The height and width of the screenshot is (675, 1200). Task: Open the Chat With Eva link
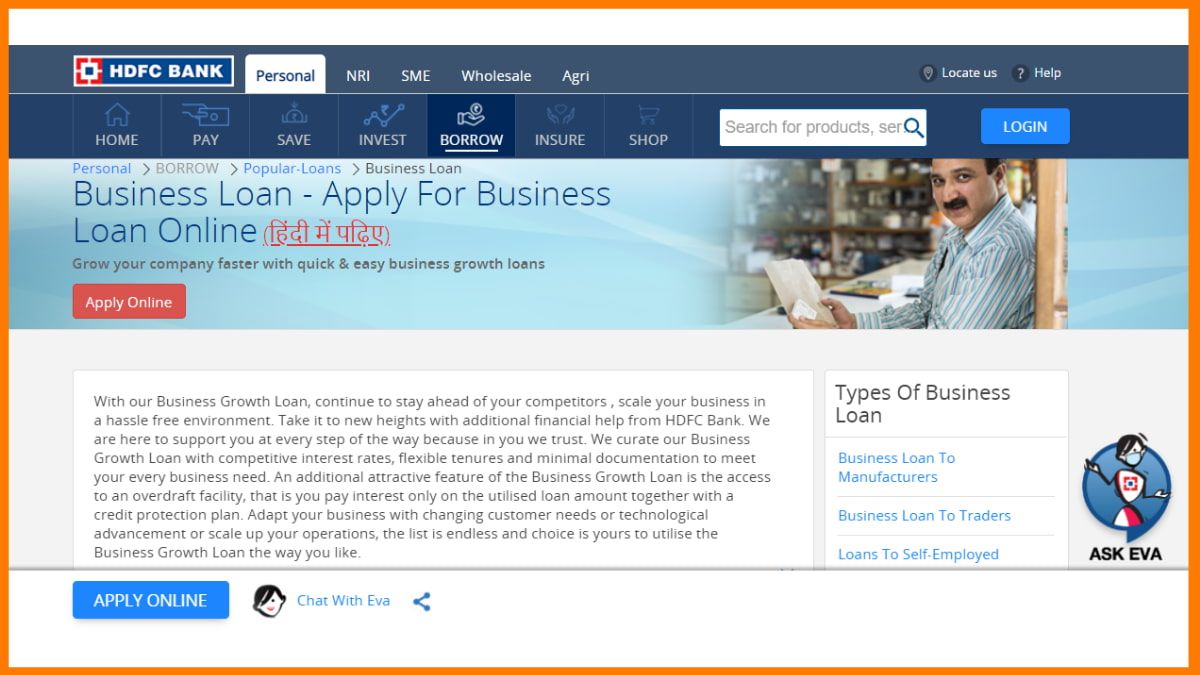(343, 601)
